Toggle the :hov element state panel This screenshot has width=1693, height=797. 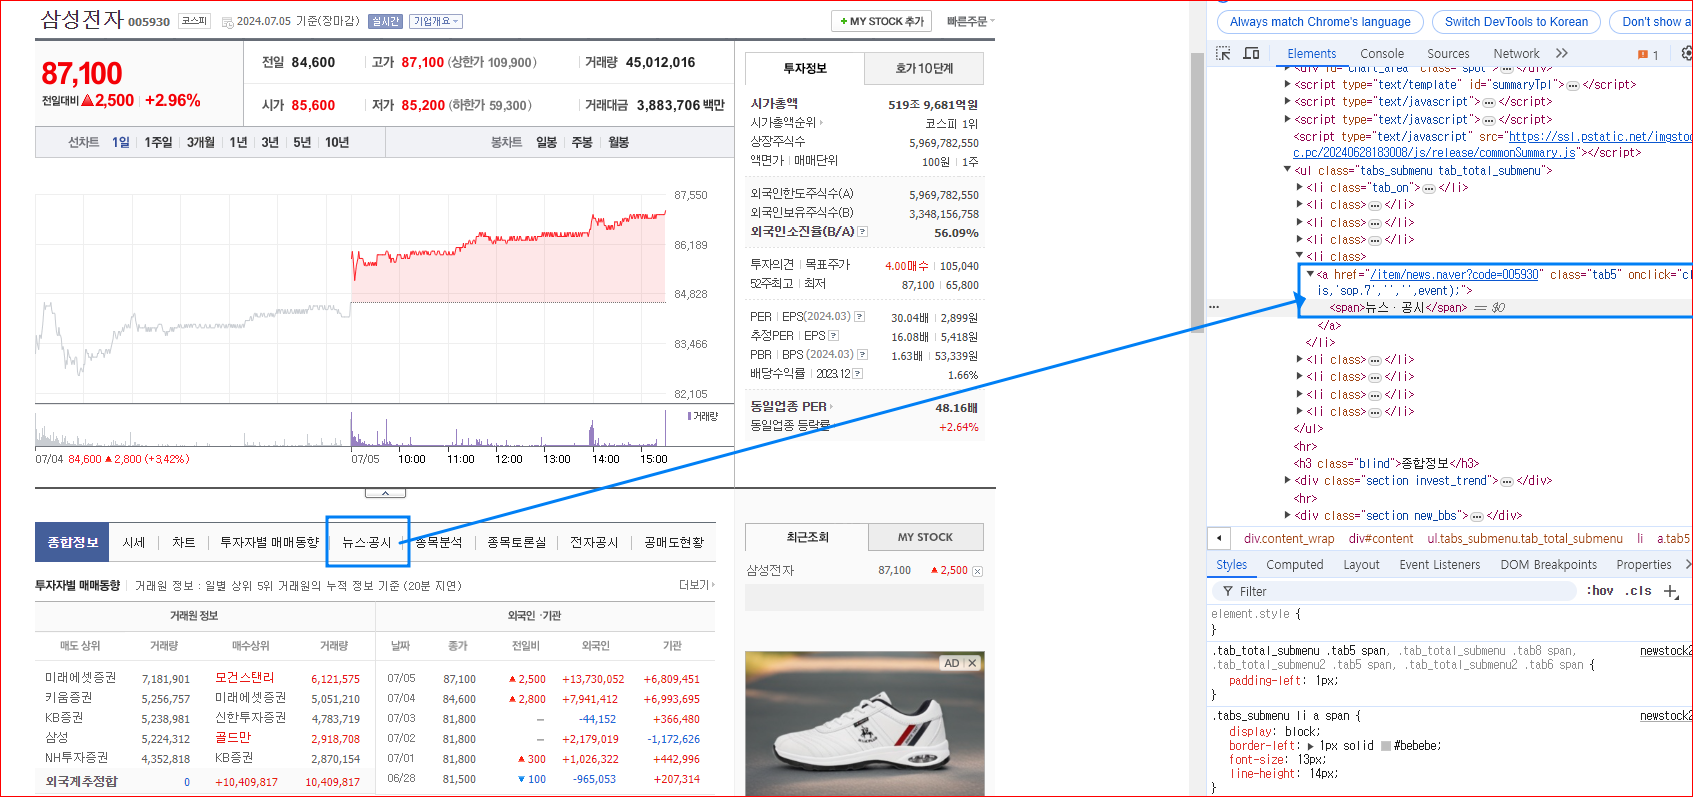tap(1600, 591)
